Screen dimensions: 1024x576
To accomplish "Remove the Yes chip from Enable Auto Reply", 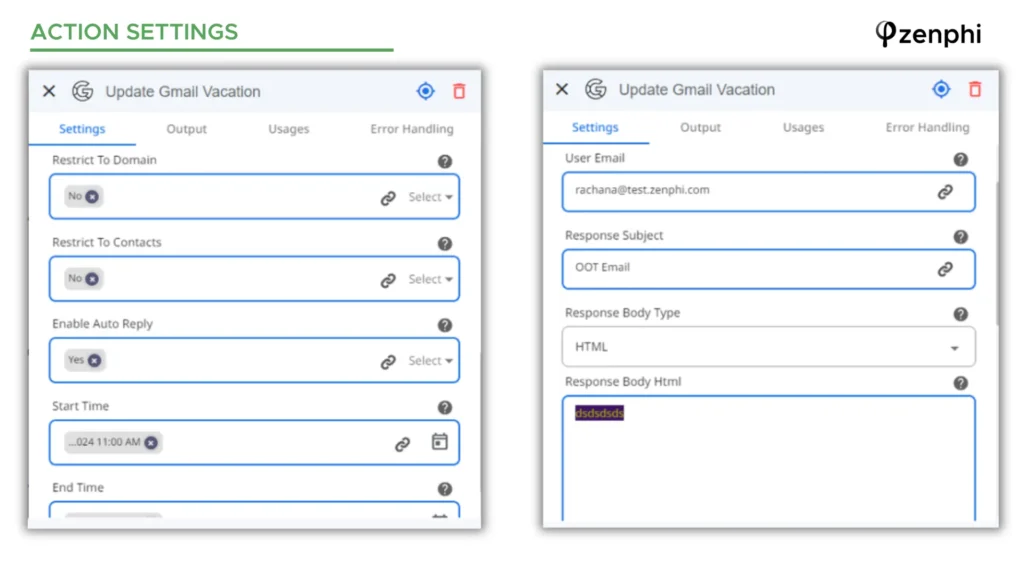I will pyautogui.click(x=95, y=360).
